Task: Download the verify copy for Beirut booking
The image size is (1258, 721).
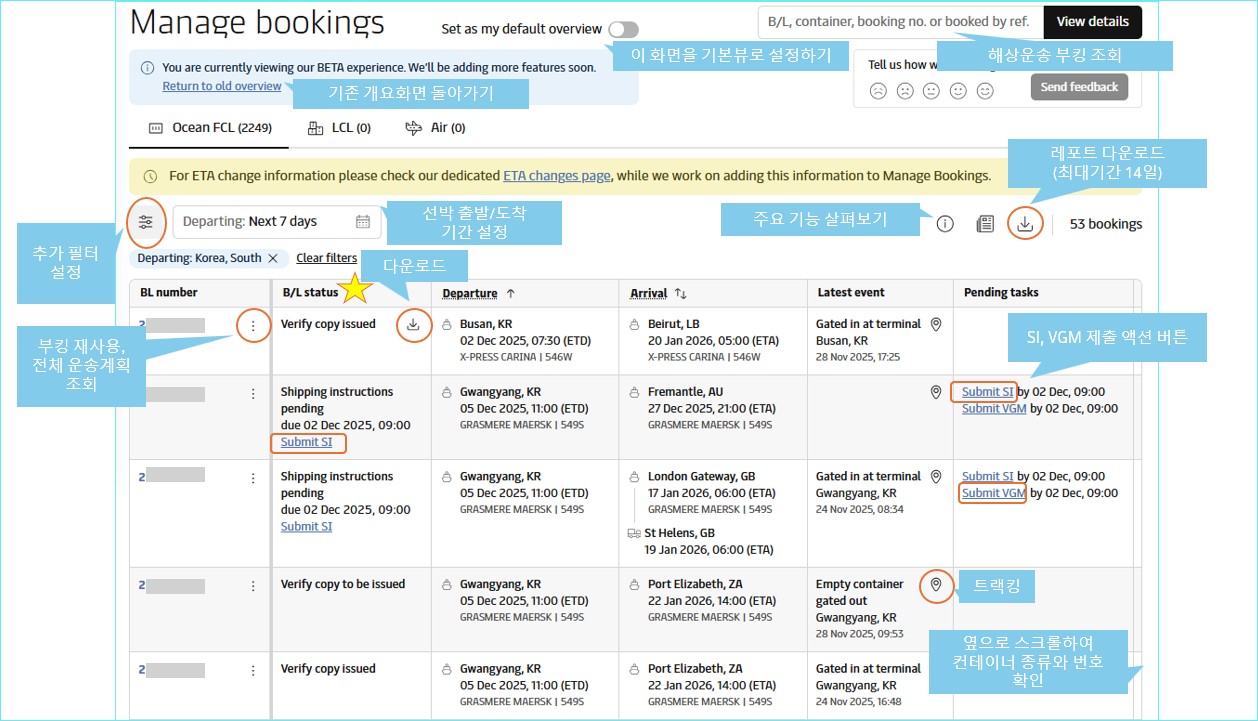Action: [414, 325]
